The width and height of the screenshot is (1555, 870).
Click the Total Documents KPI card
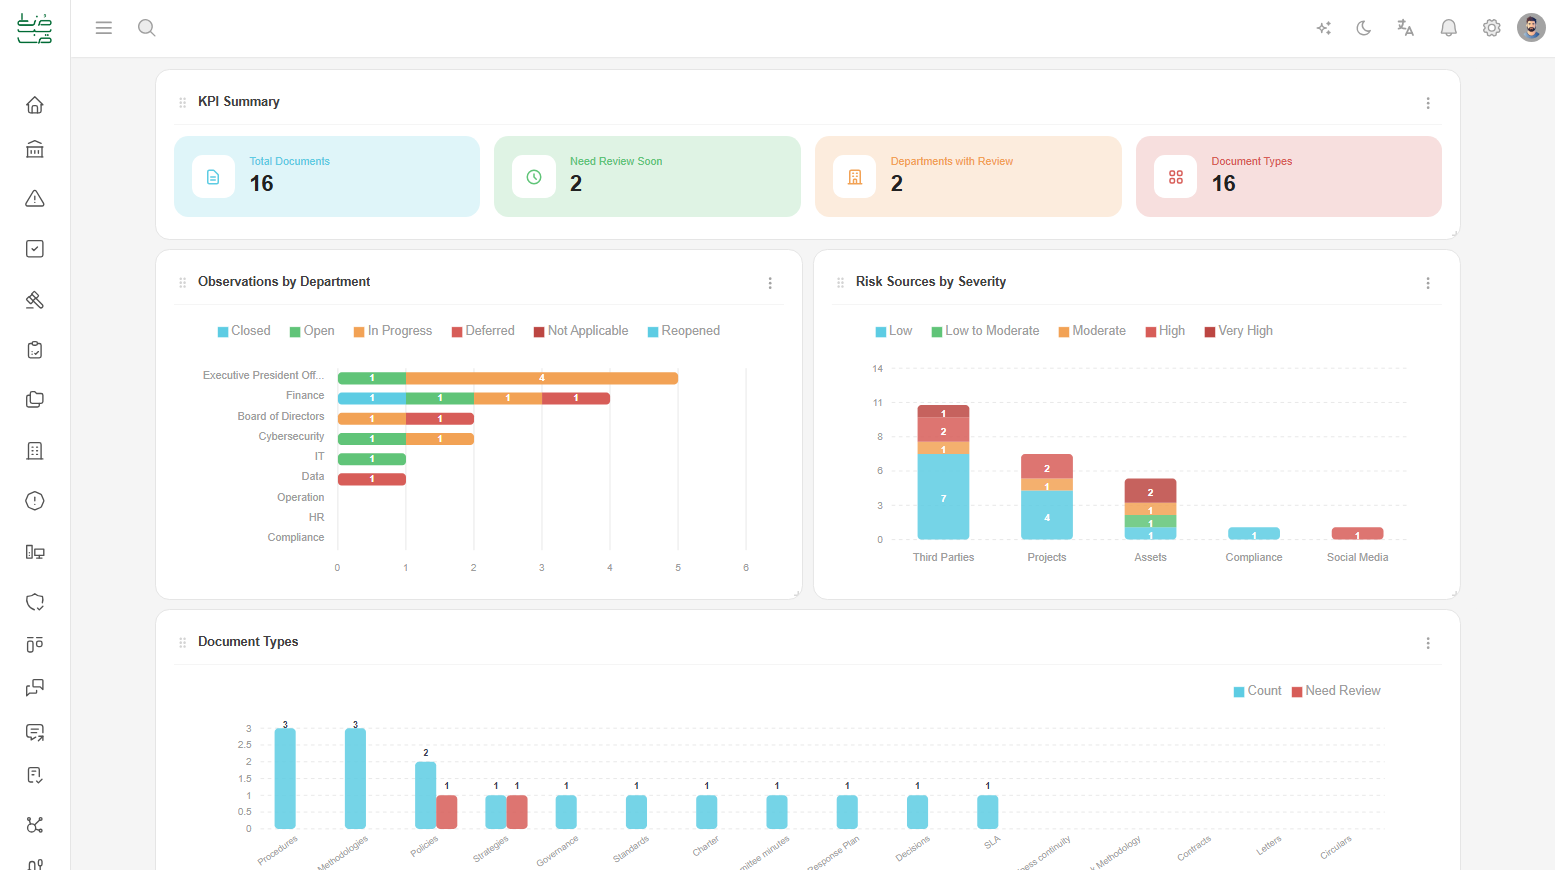(327, 176)
